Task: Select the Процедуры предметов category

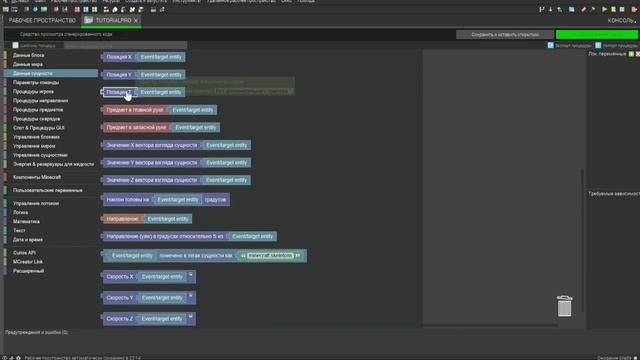Action: click(x=38, y=110)
